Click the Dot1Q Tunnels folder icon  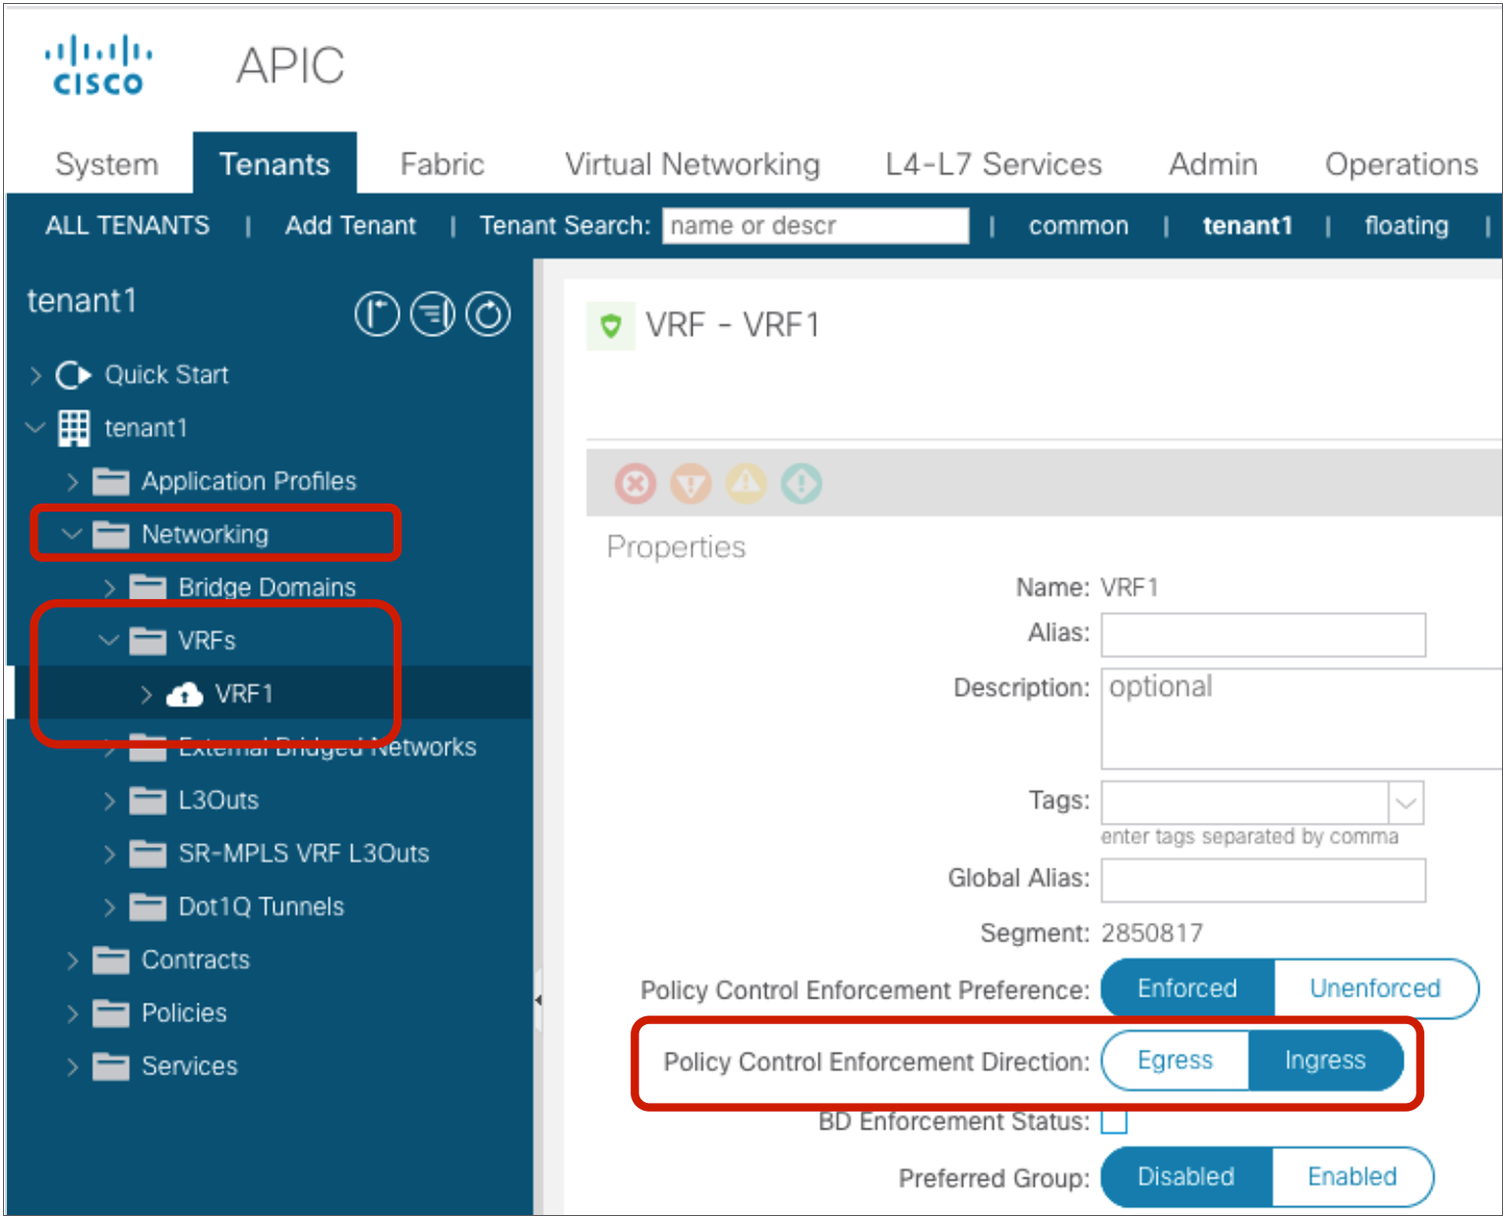click(x=148, y=907)
